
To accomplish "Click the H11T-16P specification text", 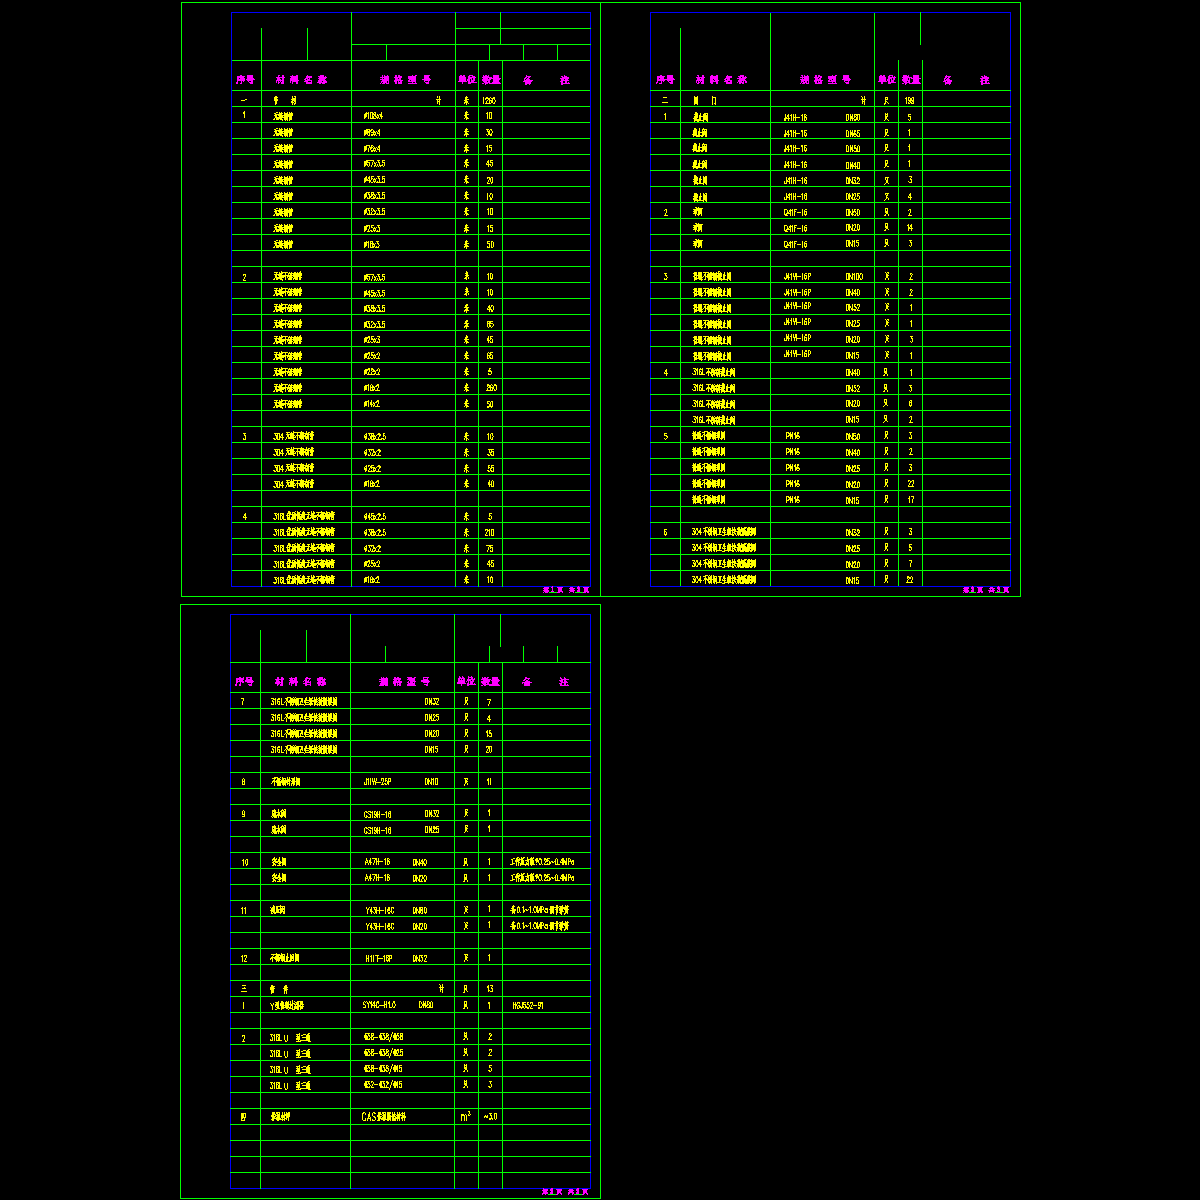I will point(379,958).
